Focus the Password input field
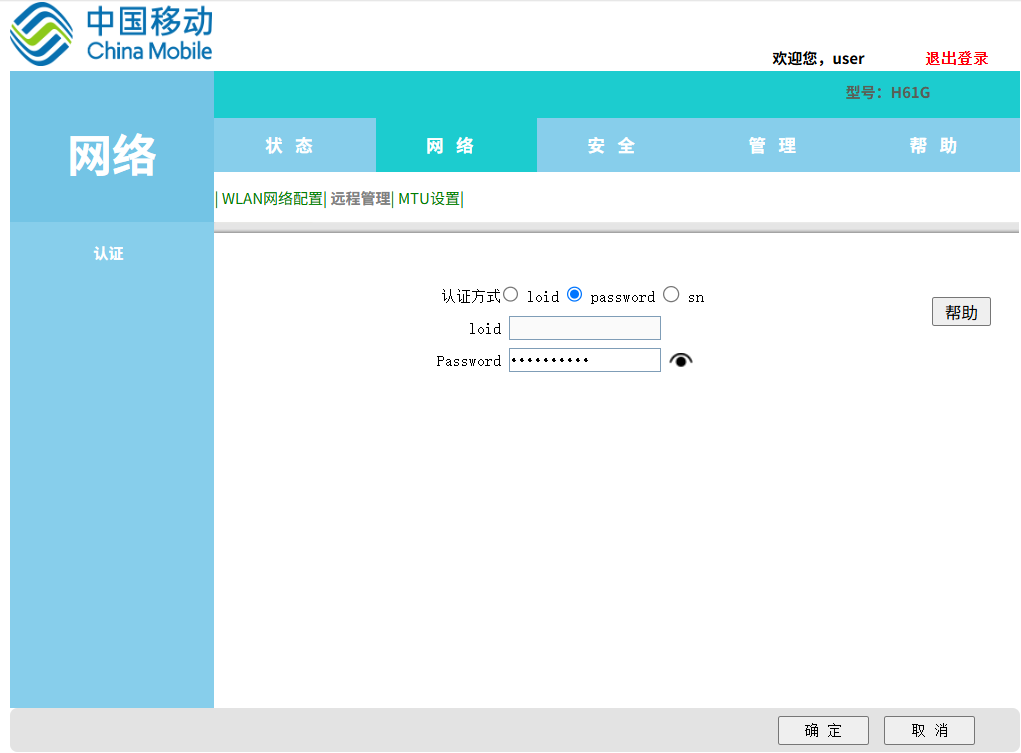Screen dimensions: 1021x753 pos(585,360)
